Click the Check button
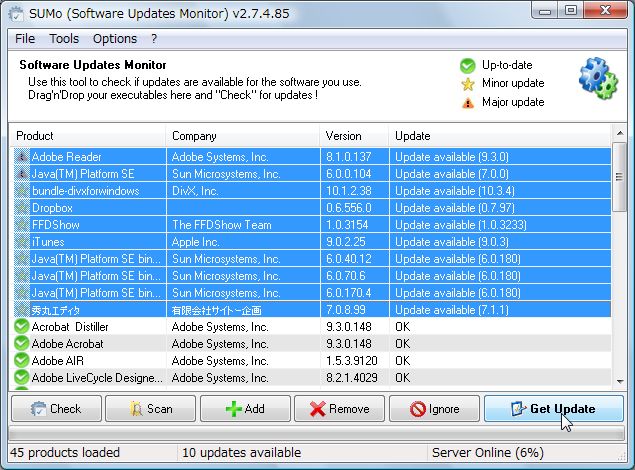The width and height of the screenshot is (635, 470). [x=56, y=409]
